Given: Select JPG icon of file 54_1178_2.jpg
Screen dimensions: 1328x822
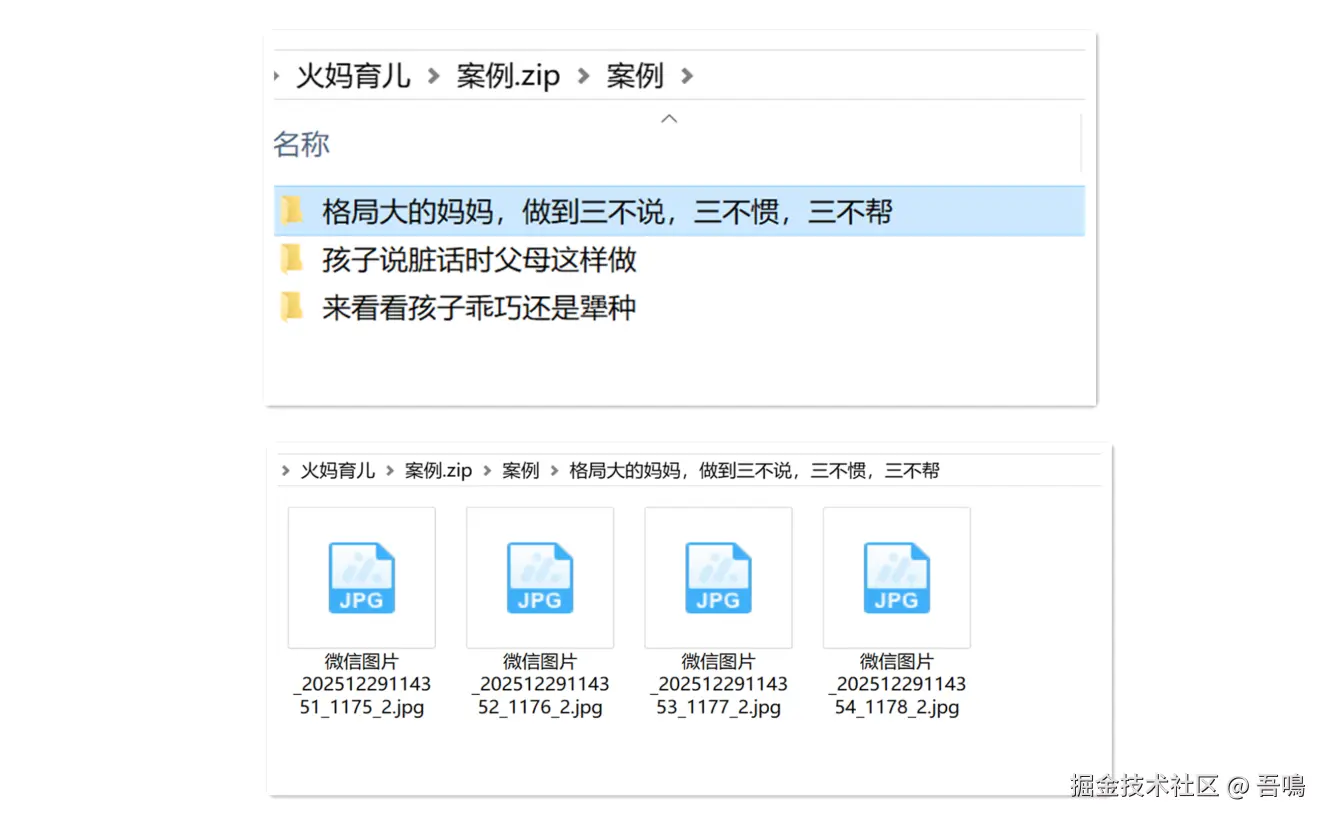Looking at the screenshot, I should (x=896, y=578).
